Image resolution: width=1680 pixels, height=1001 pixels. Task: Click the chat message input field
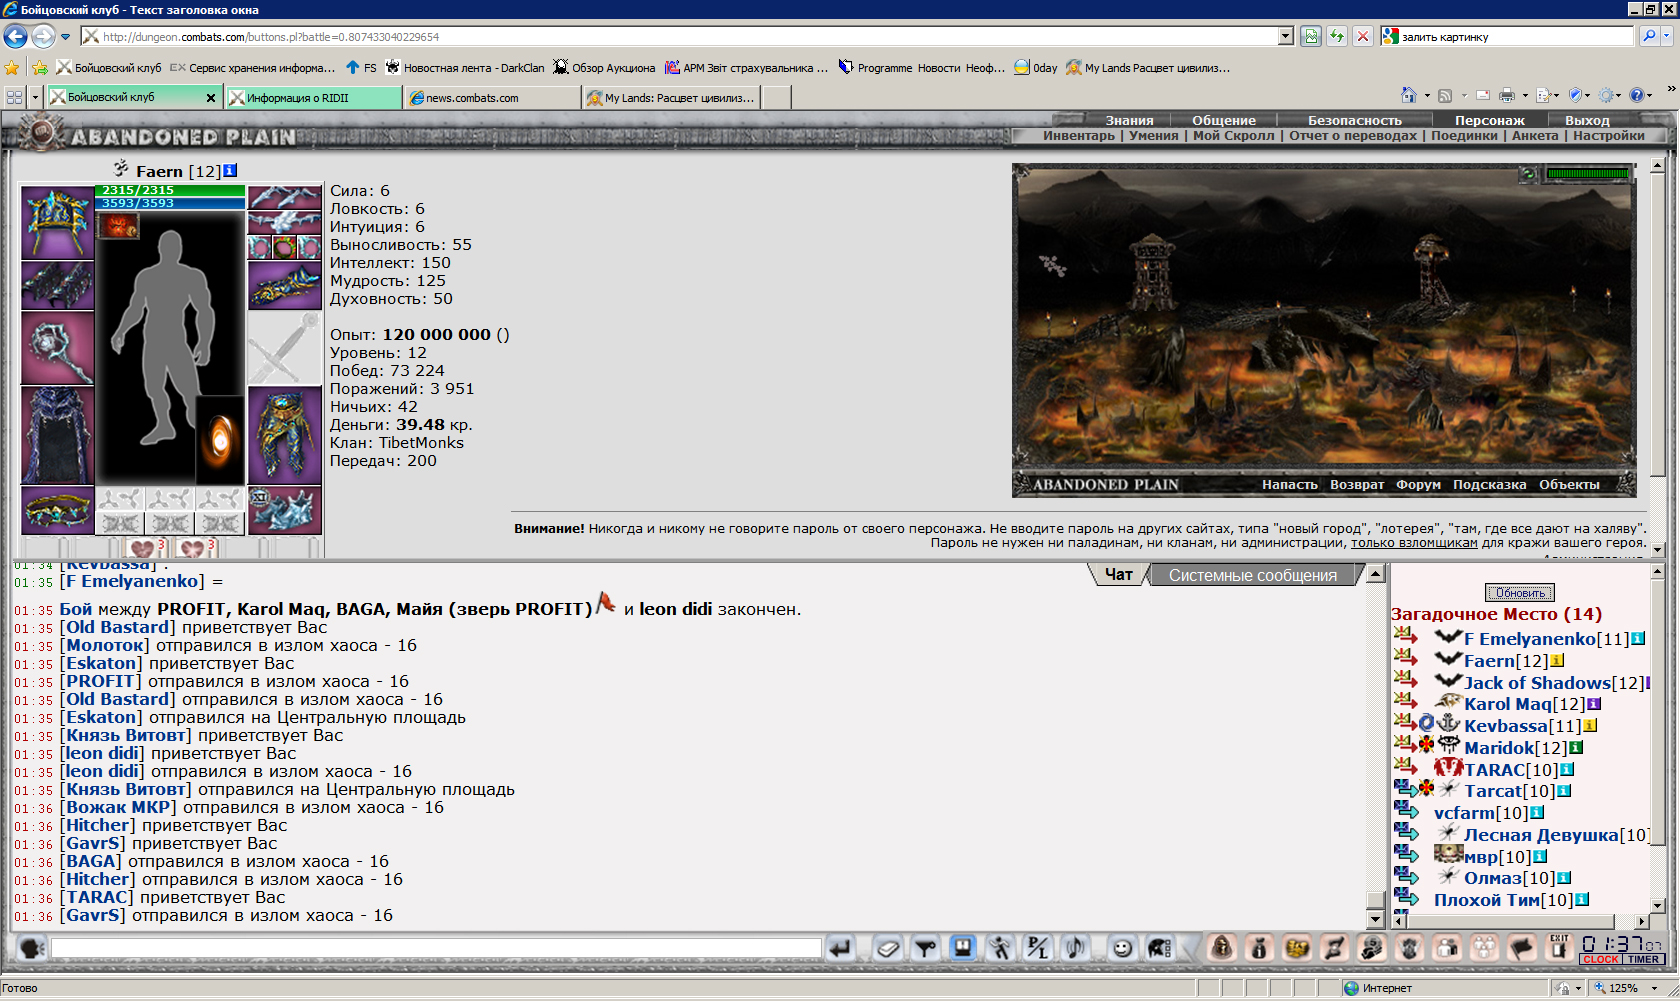pos(436,947)
